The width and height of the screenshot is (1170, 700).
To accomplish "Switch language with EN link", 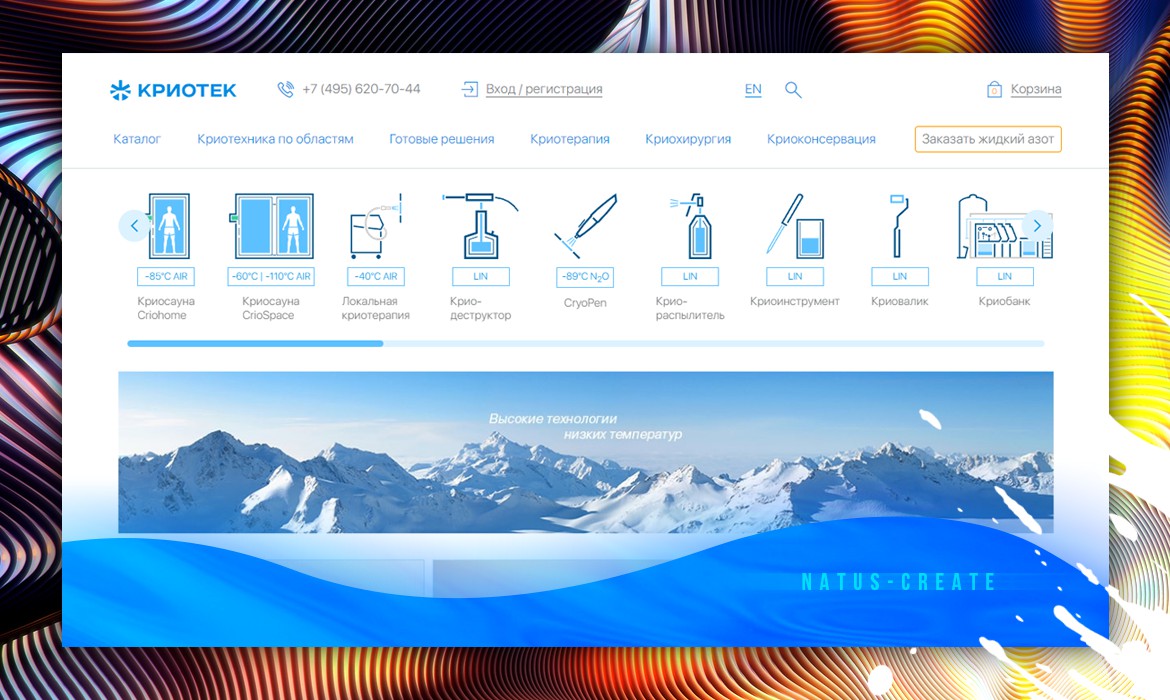I will 753,90.
